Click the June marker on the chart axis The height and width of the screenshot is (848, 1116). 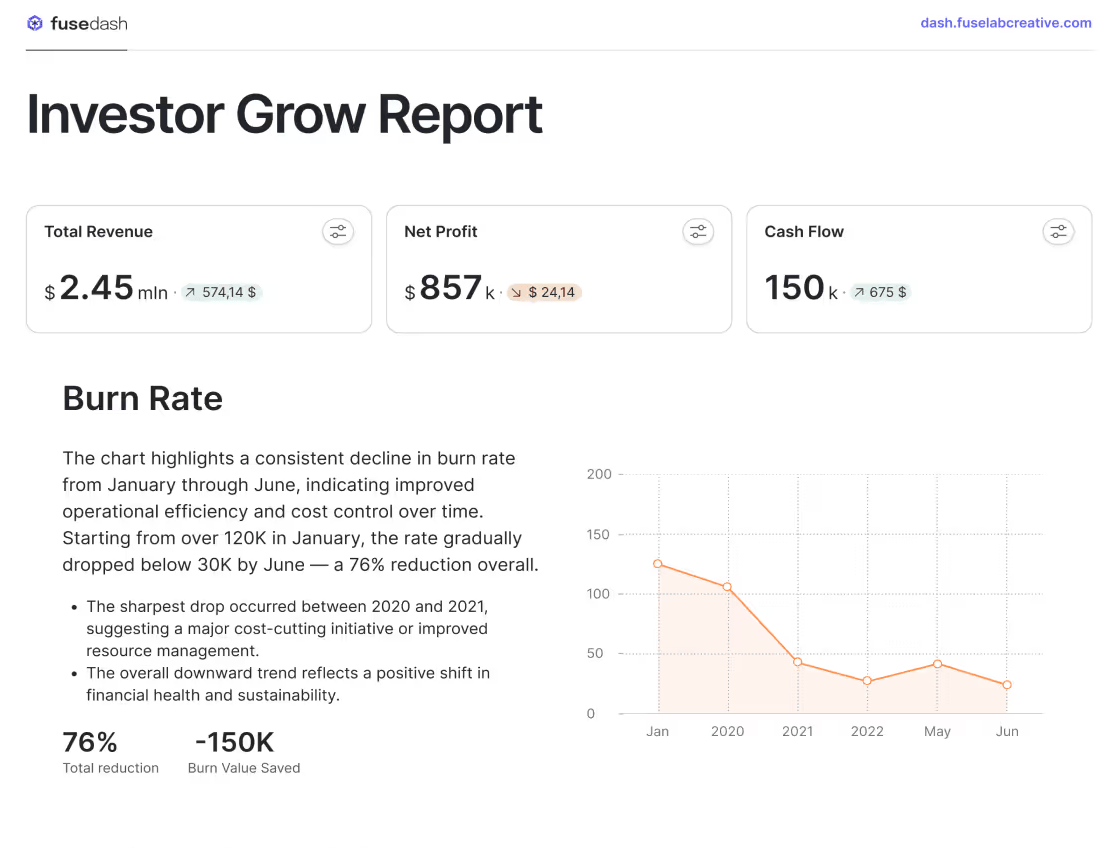[x=1007, y=731]
